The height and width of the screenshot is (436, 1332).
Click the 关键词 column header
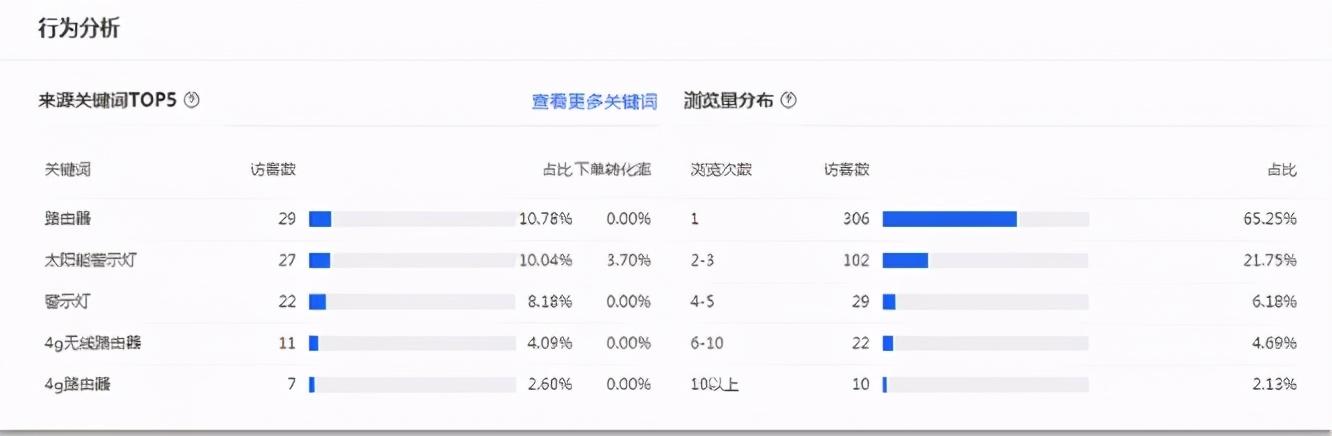pos(68,170)
